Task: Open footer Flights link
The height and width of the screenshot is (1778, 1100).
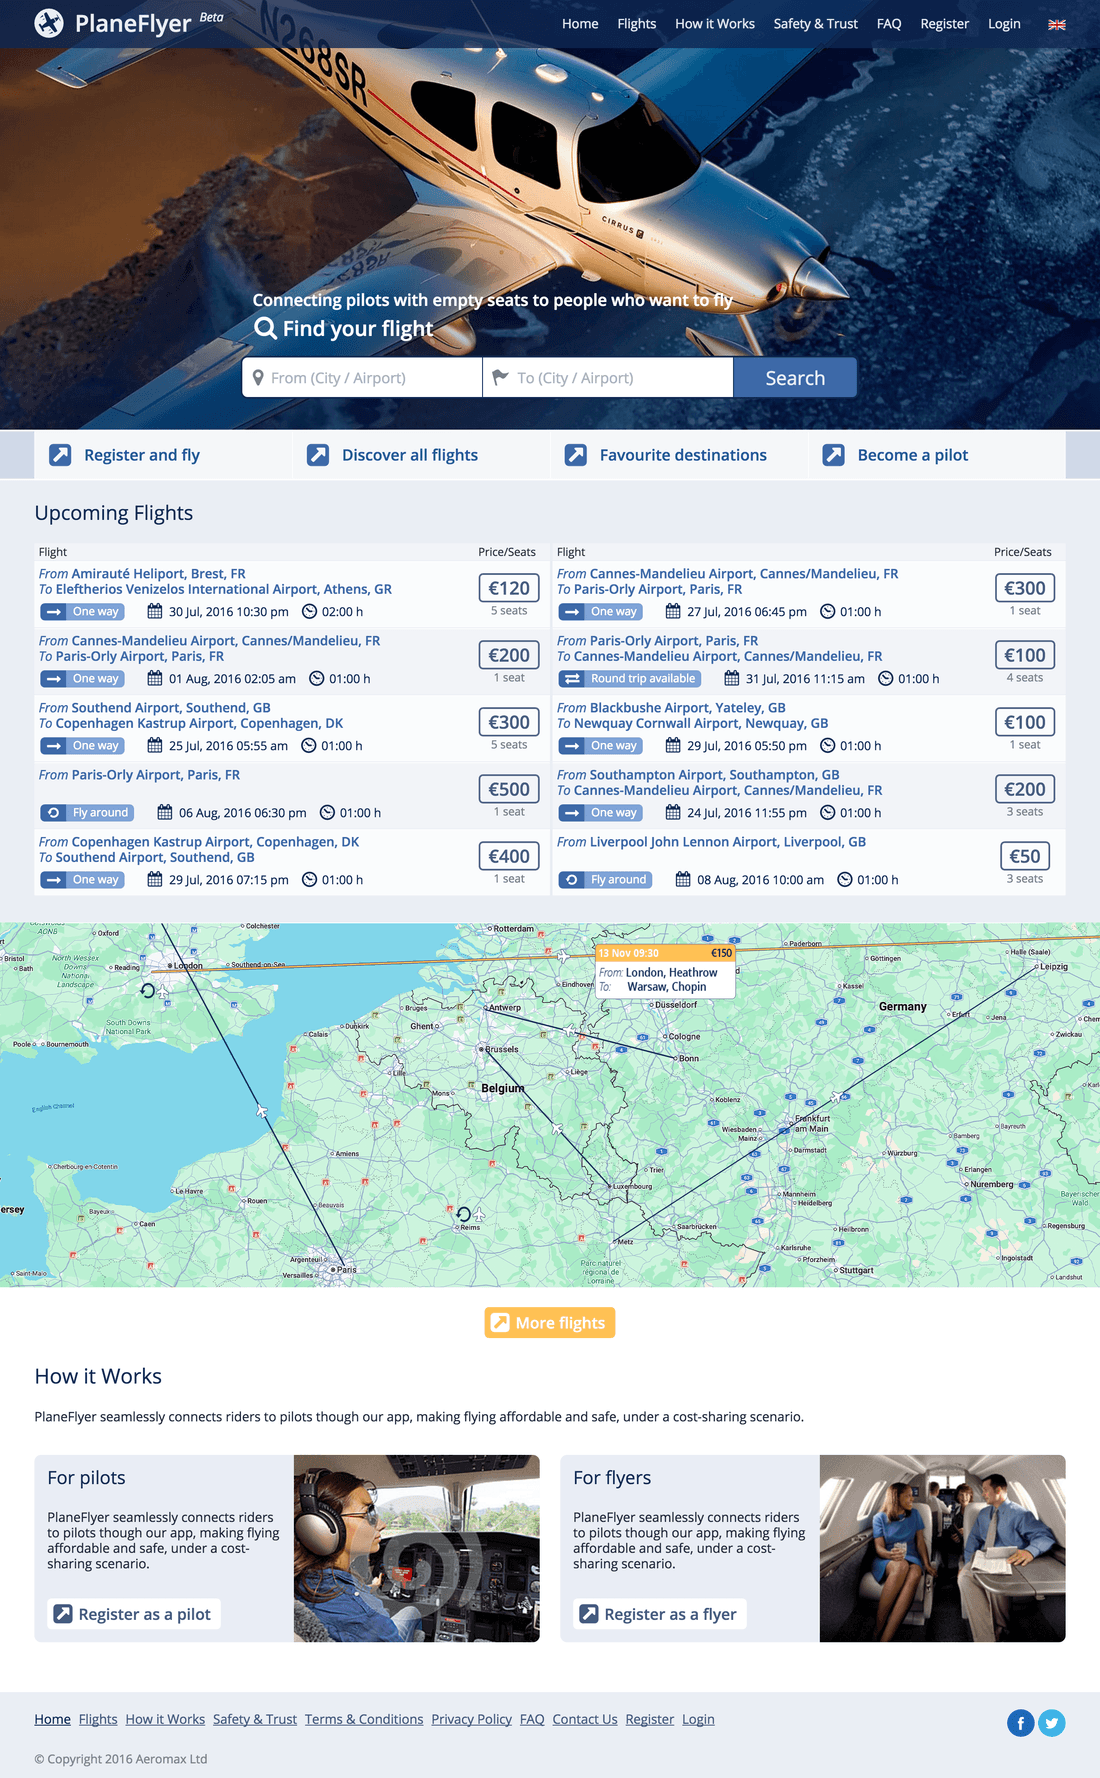Action: (98, 1719)
